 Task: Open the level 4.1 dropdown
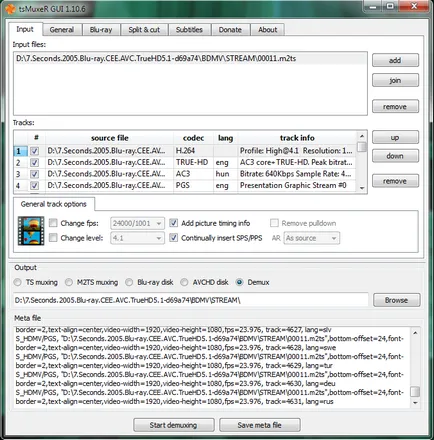point(137,238)
